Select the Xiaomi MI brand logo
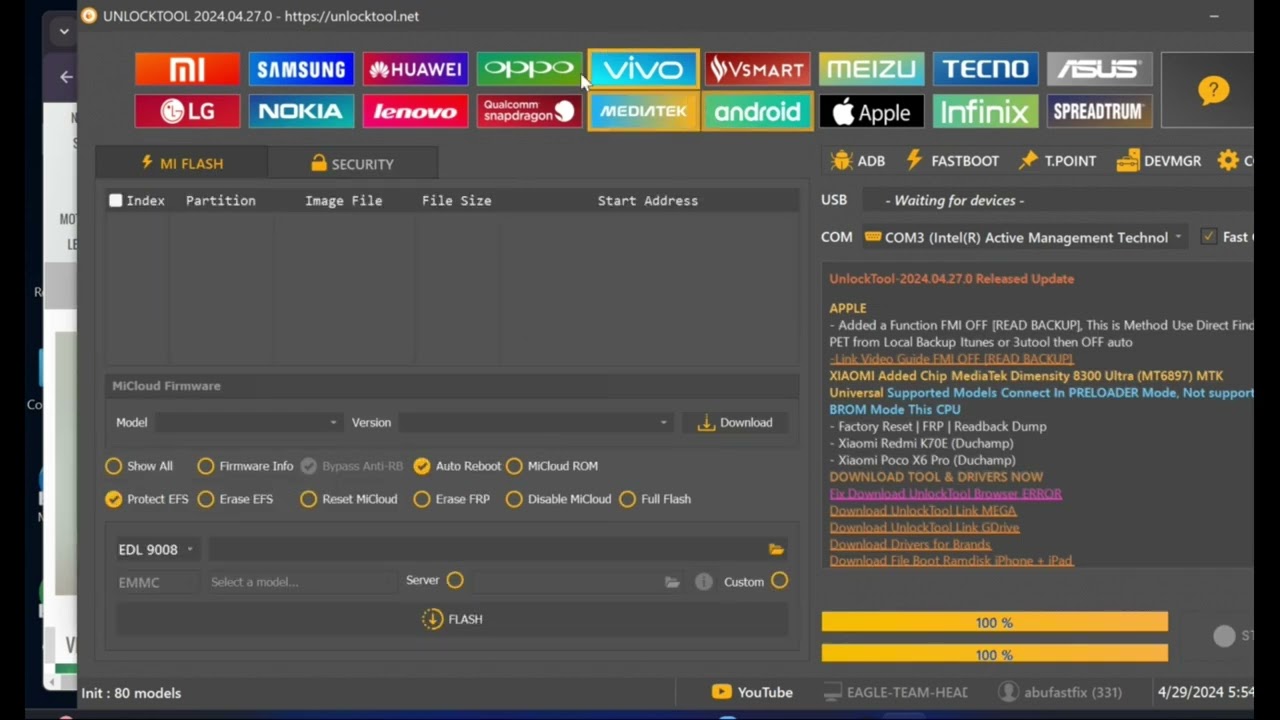The width and height of the screenshot is (1280, 720). (x=187, y=69)
